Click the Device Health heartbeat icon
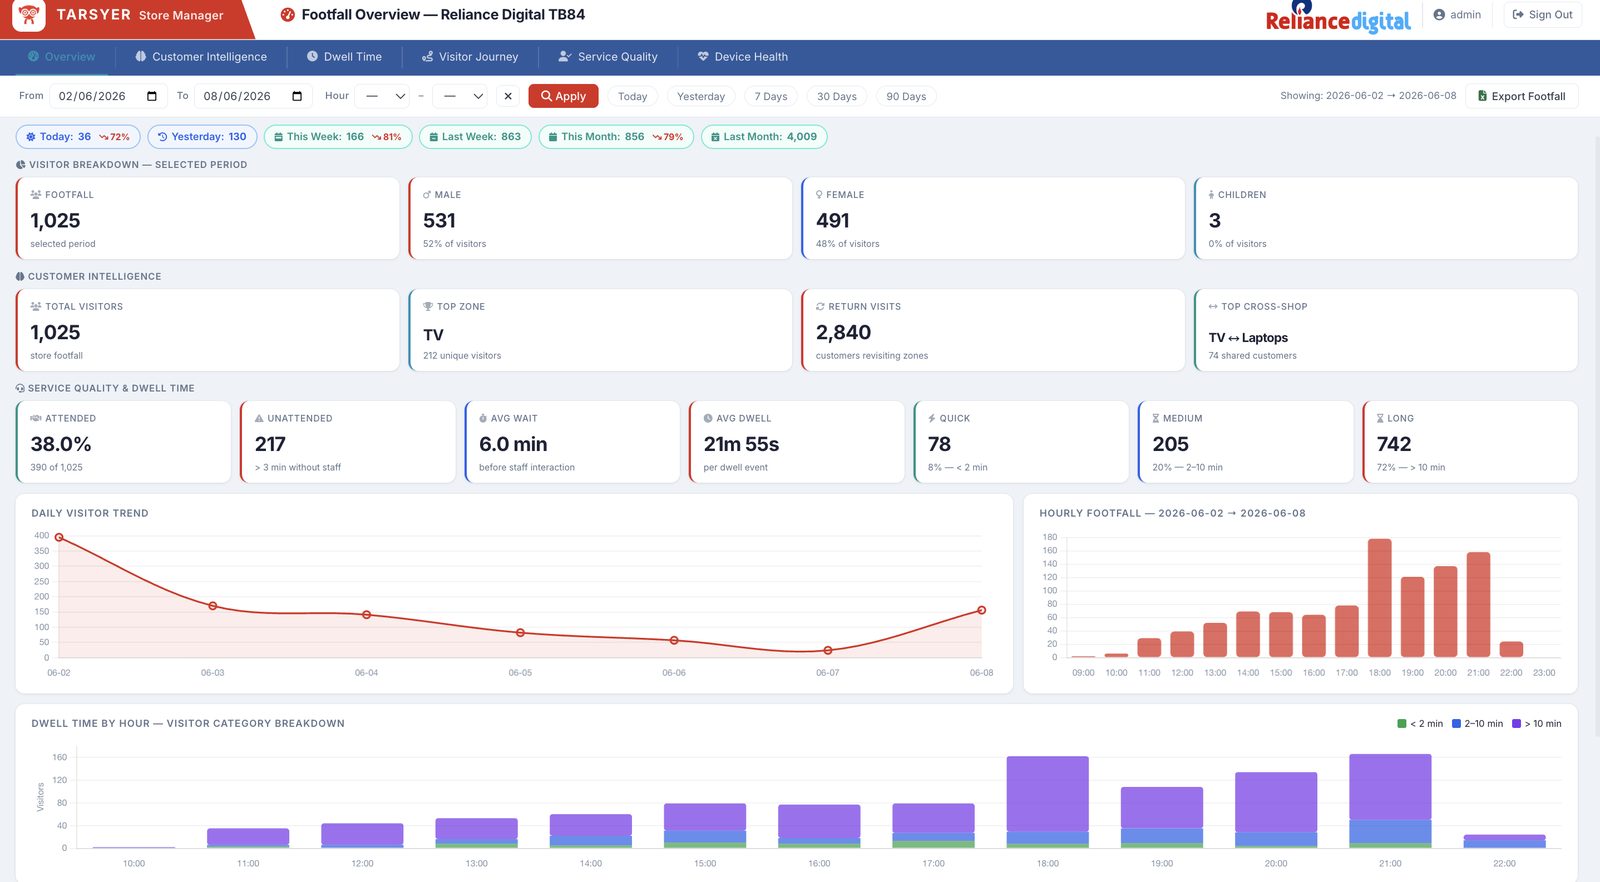This screenshot has width=1600, height=882. point(703,57)
